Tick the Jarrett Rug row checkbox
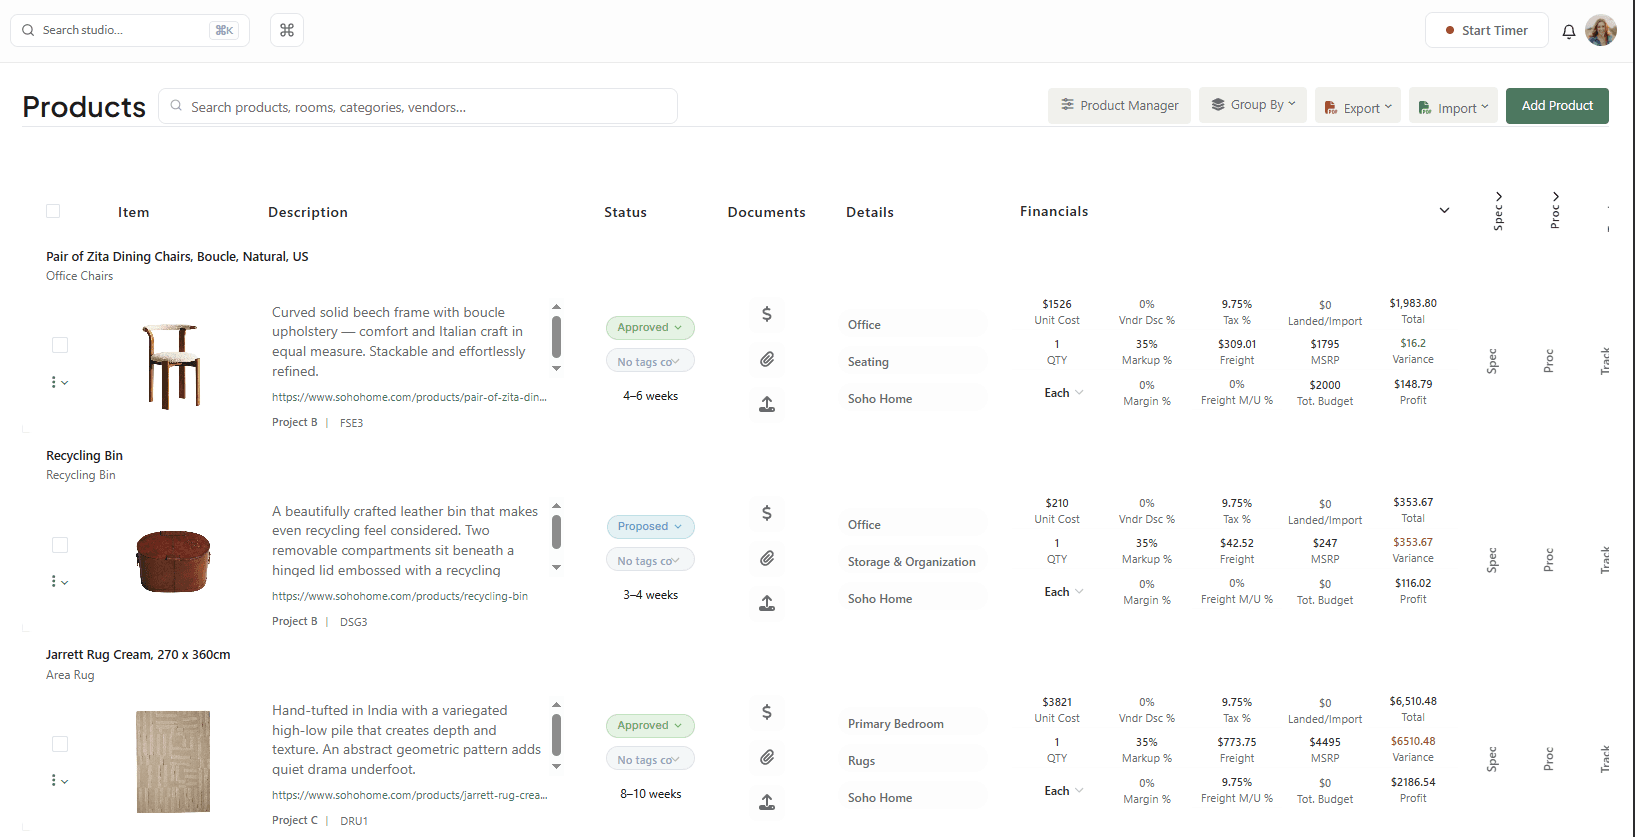1635x837 pixels. click(x=60, y=744)
